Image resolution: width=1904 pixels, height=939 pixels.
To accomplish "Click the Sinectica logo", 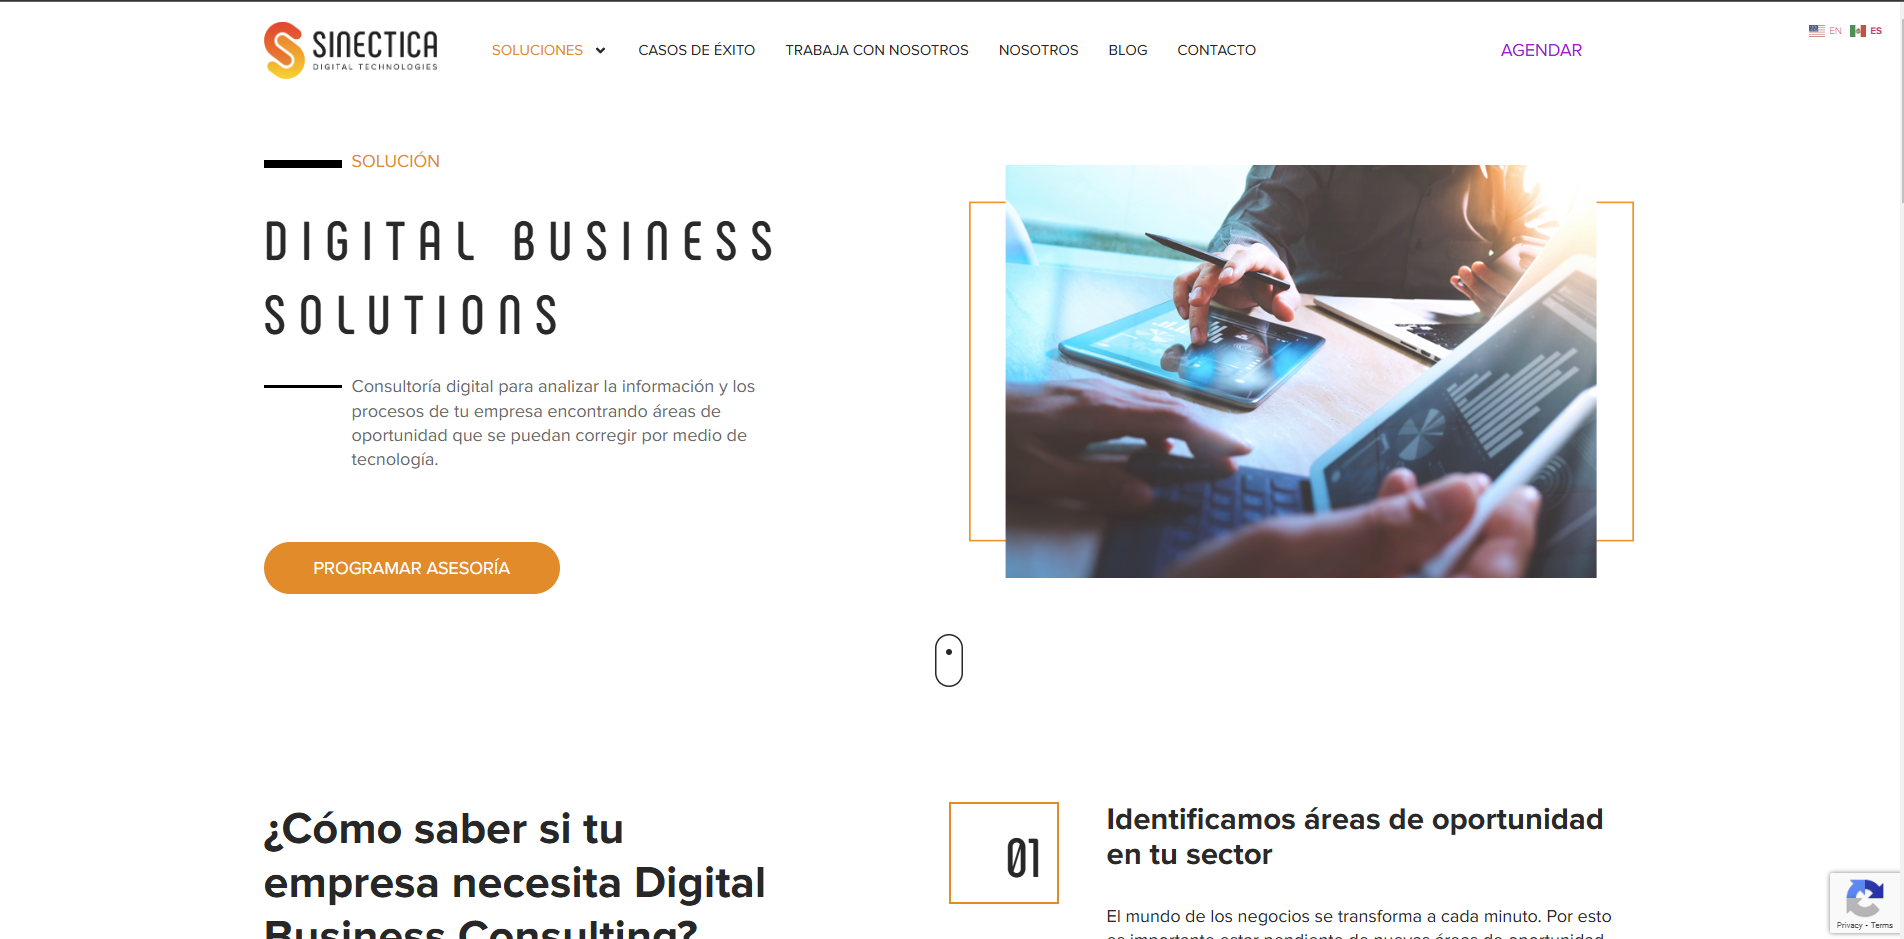I will pos(351,50).
